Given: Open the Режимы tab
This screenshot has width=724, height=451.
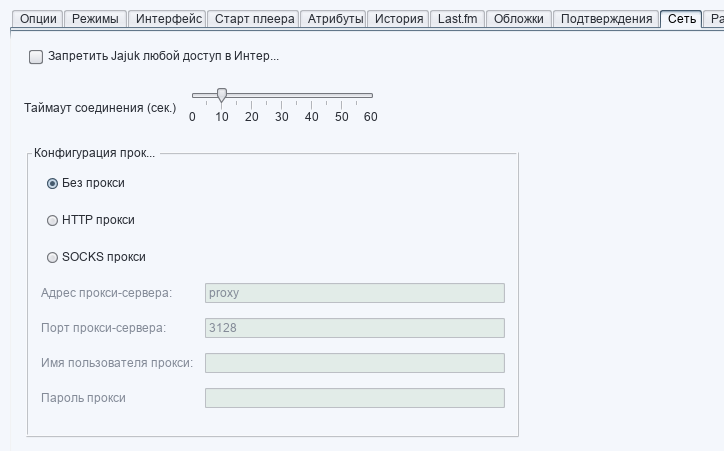Looking at the screenshot, I should pyautogui.click(x=96, y=19).
